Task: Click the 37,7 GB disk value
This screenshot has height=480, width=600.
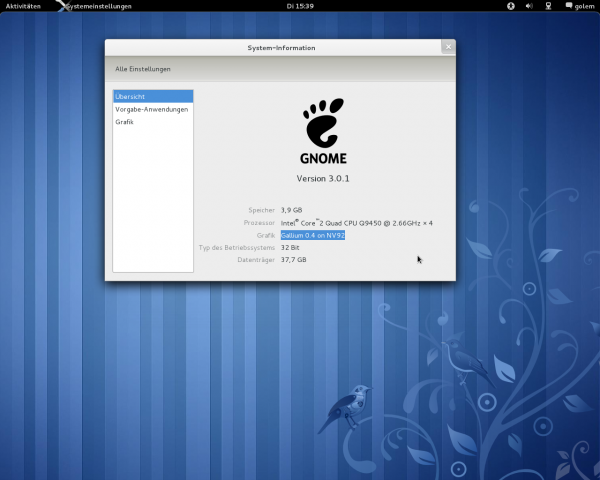Action: pyautogui.click(x=293, y=260)
